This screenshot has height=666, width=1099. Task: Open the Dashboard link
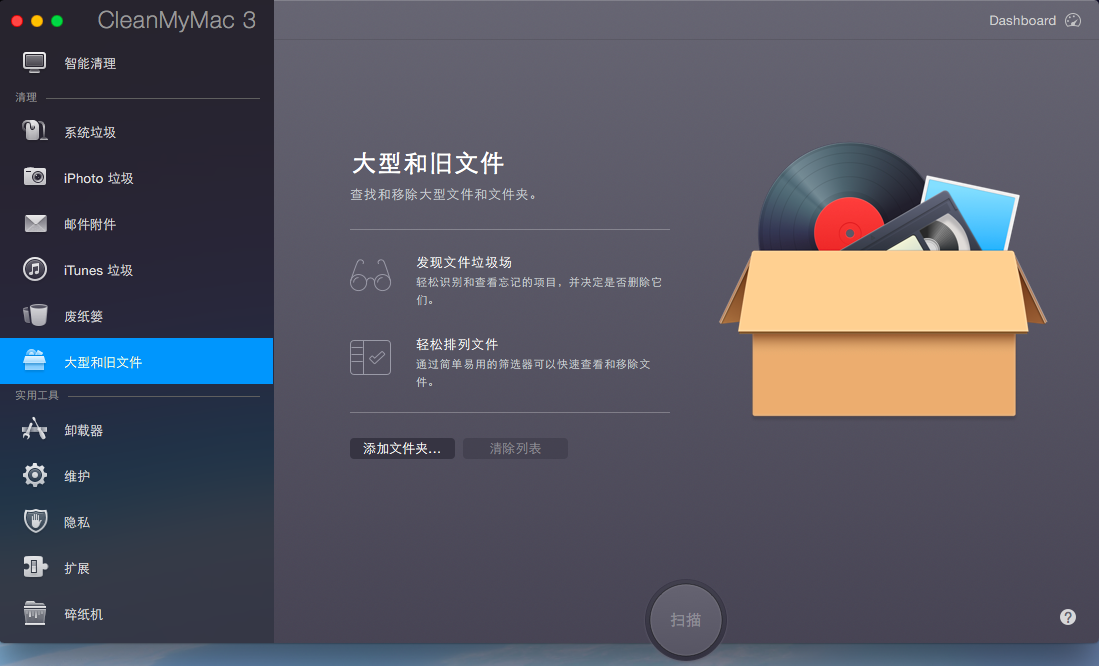point(1022,20)
